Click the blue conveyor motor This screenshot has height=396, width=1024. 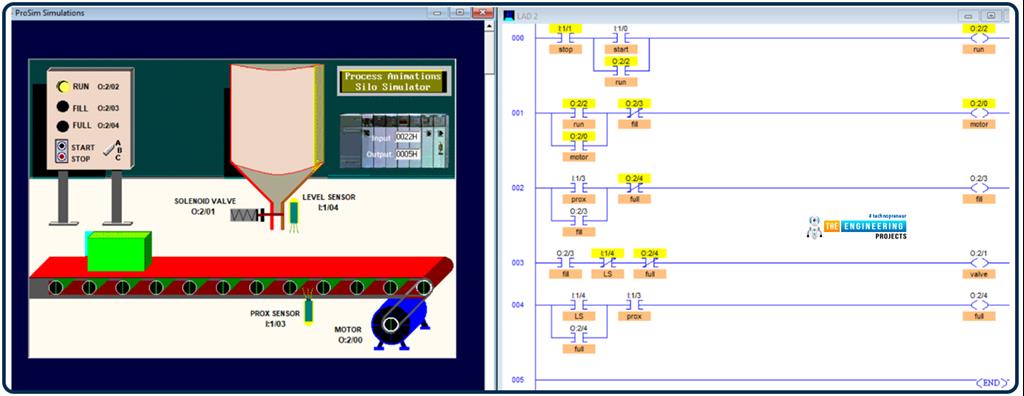[x=399, y=323]
